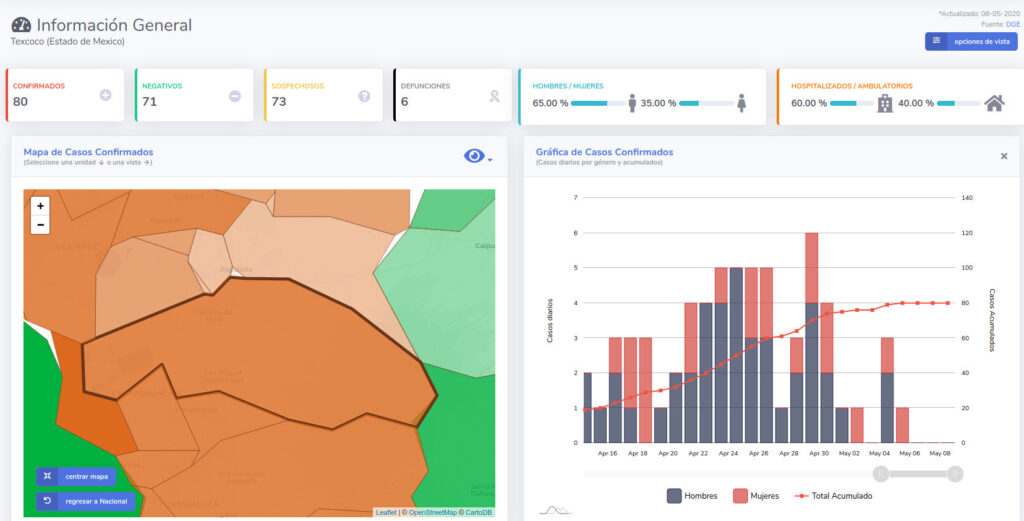Click regresar a Nacional button
Image resolution: width=1024 pixels, height=521 pixels.
click(85, 500)
